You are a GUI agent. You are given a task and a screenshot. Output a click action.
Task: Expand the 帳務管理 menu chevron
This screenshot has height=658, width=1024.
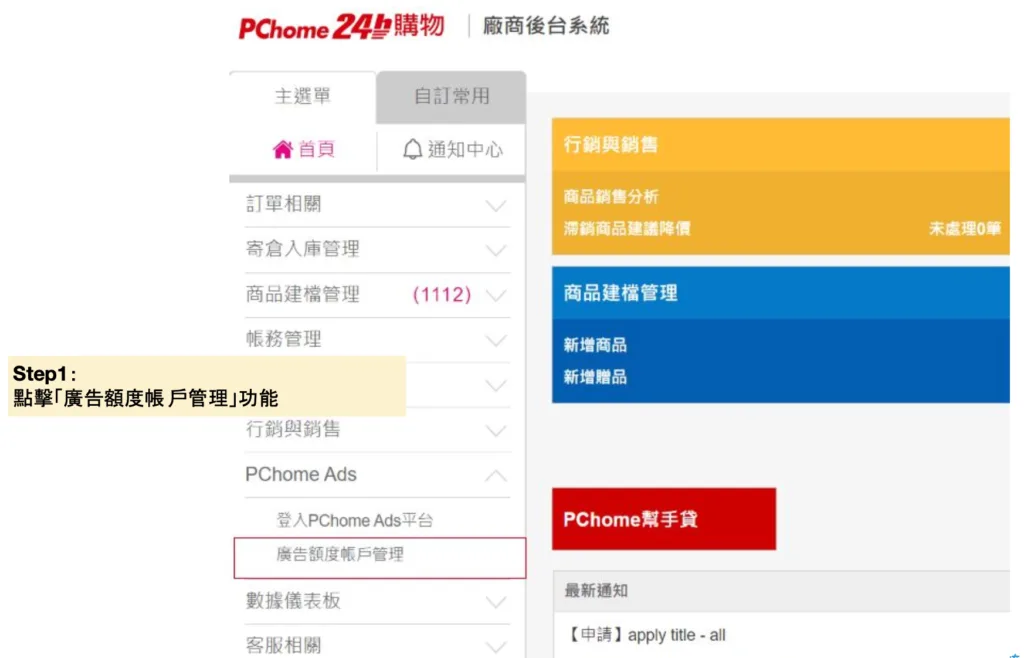[495, 341]
